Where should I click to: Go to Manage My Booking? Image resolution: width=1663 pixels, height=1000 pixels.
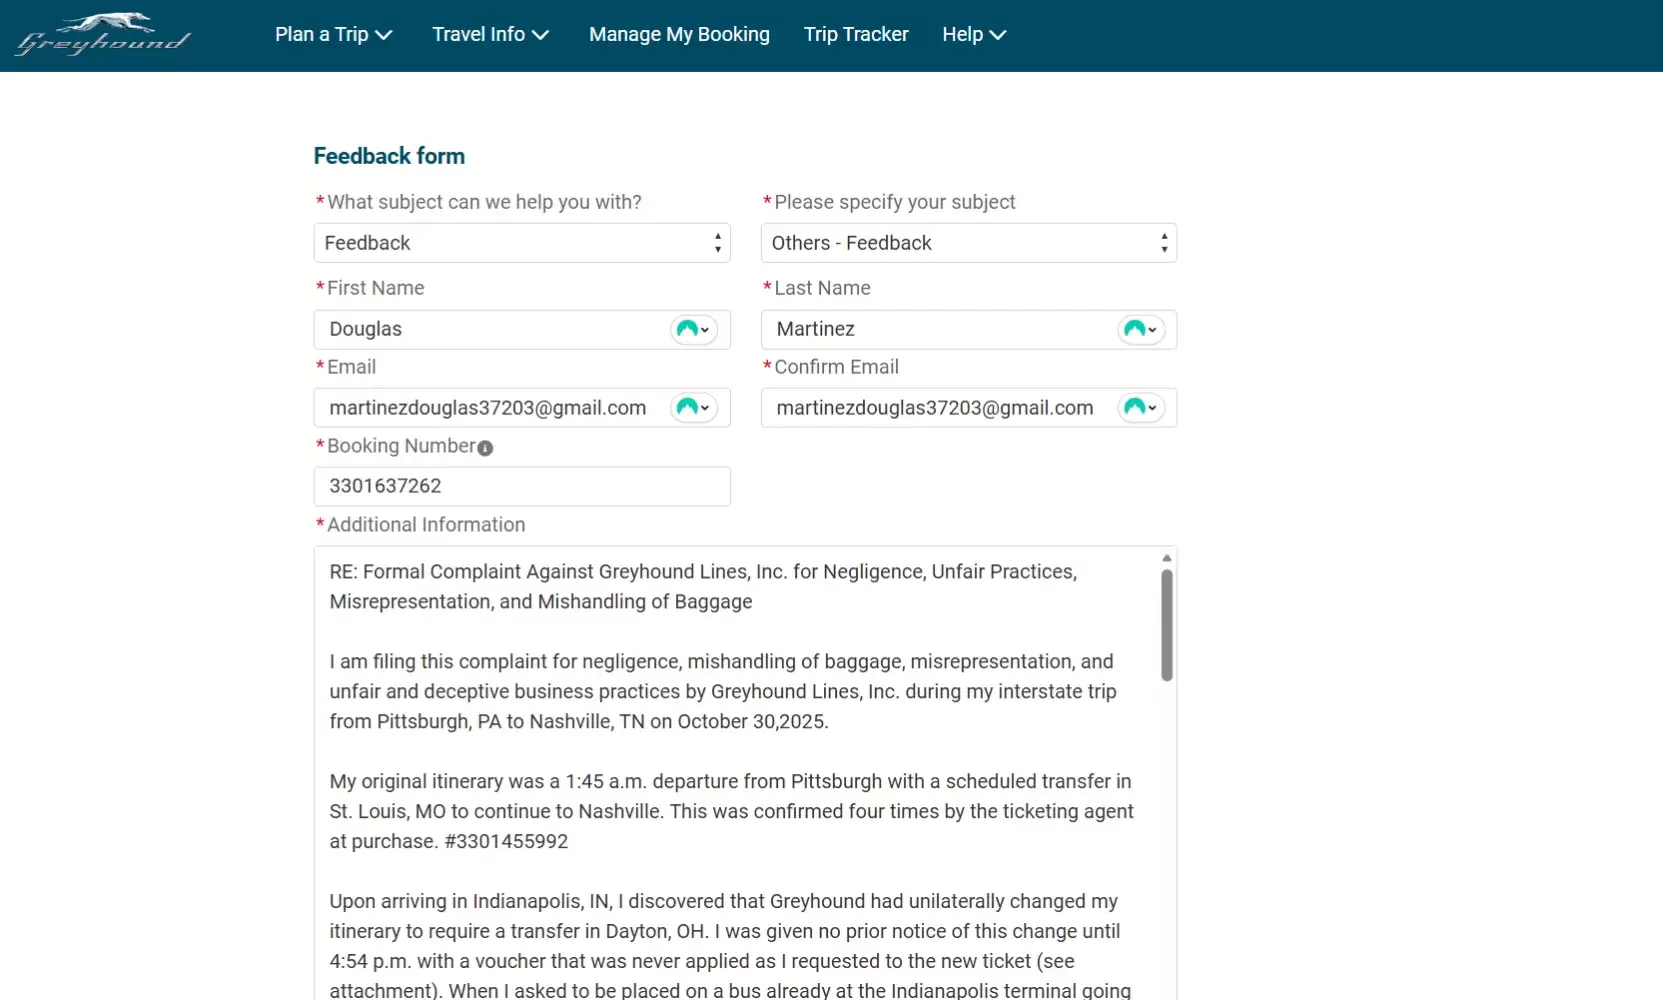(679, 35)
